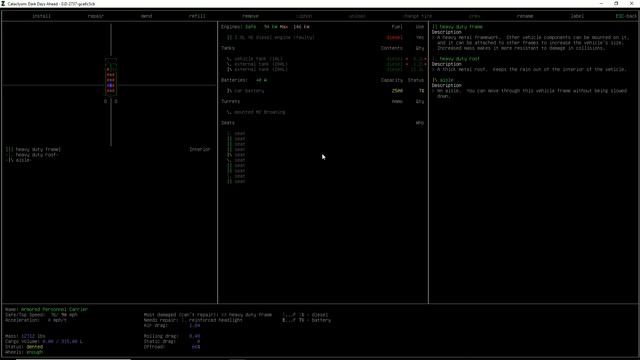Close the Cataclysm window
The width and height of the screenshot is (640, 360).
[x=631, y=4]
